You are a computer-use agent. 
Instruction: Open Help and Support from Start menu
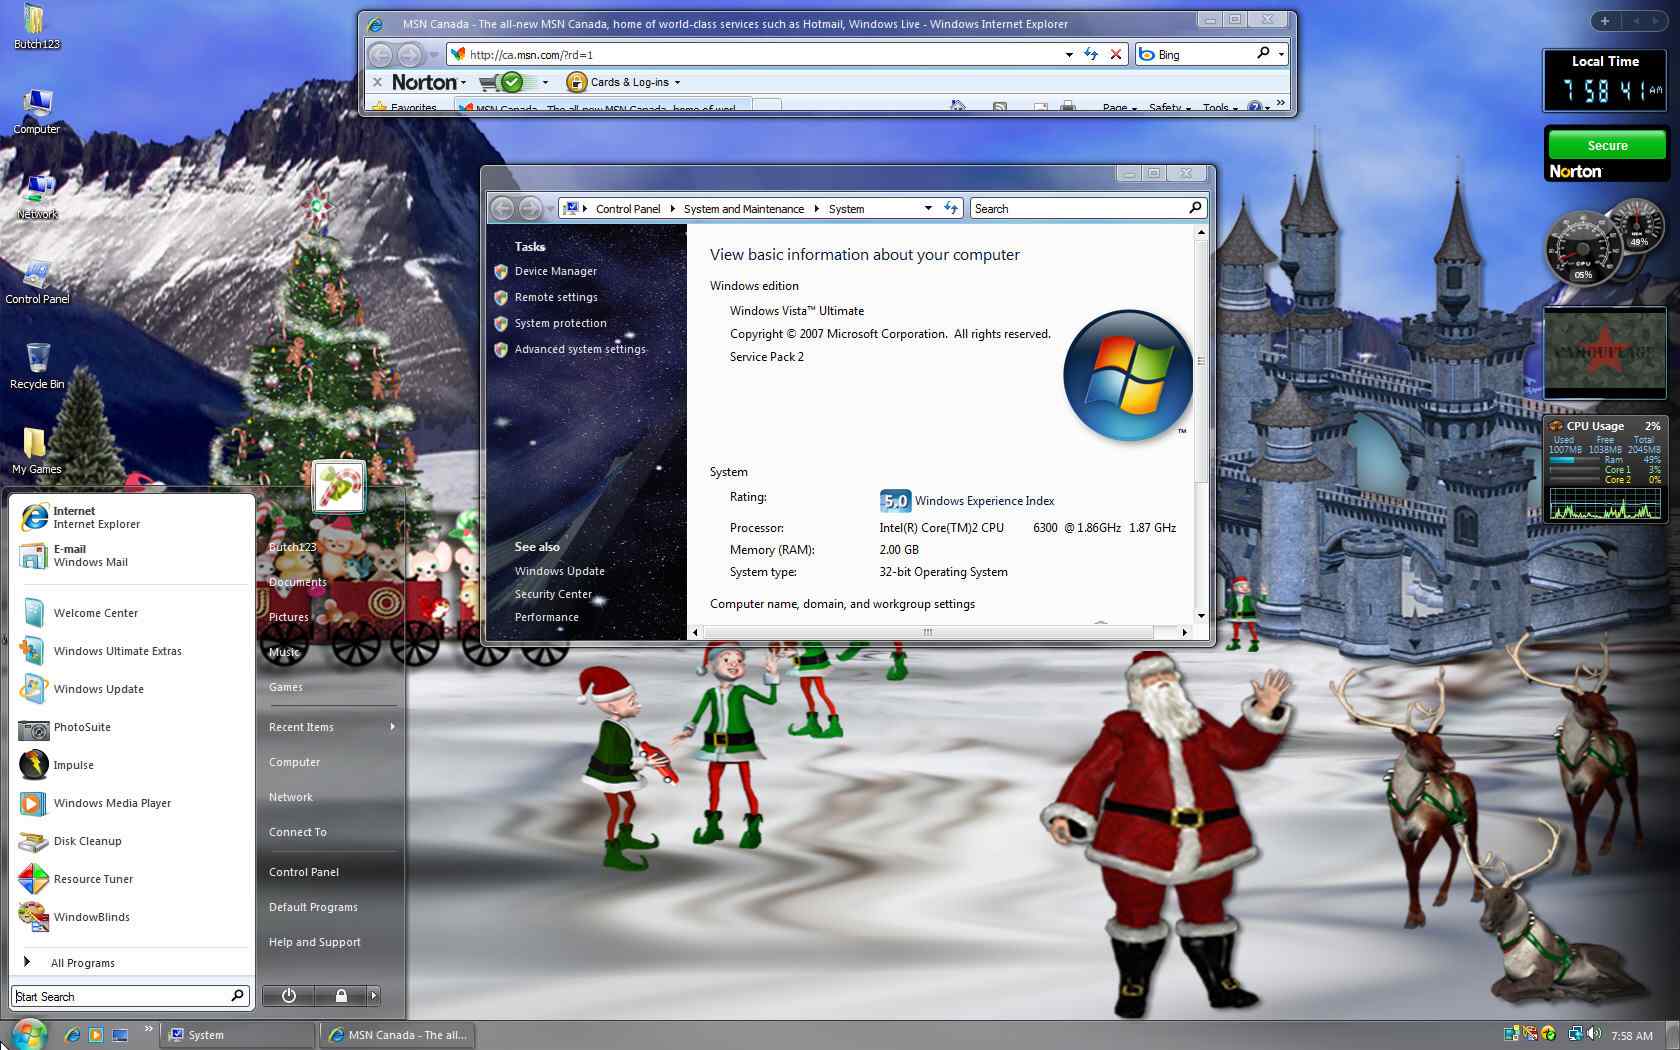[315, 942]
